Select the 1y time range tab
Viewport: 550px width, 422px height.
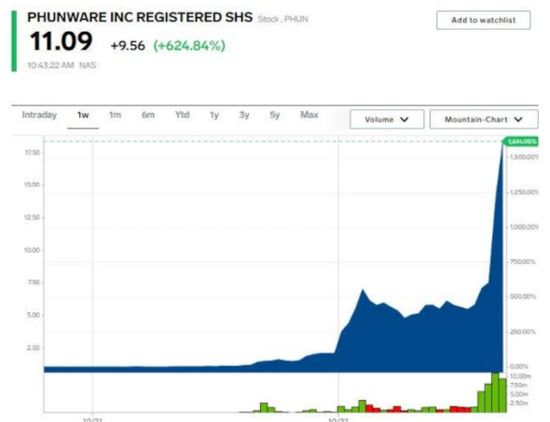(x=214, y=115)
